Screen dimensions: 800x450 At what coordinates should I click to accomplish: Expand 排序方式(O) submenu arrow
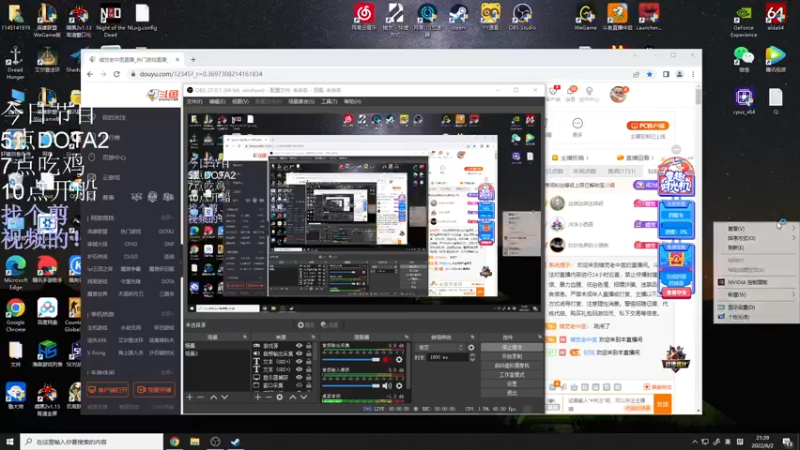tap(793, 238)
